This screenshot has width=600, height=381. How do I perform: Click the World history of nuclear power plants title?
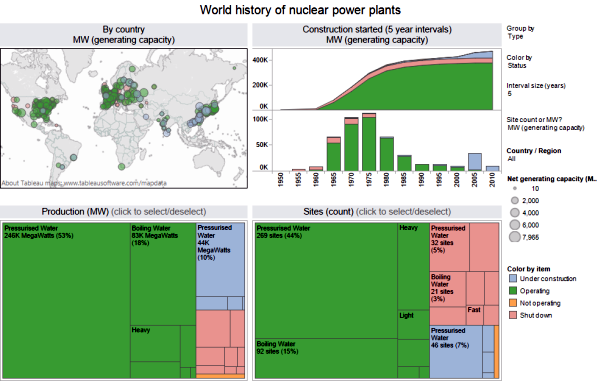(x=300, y=10)
